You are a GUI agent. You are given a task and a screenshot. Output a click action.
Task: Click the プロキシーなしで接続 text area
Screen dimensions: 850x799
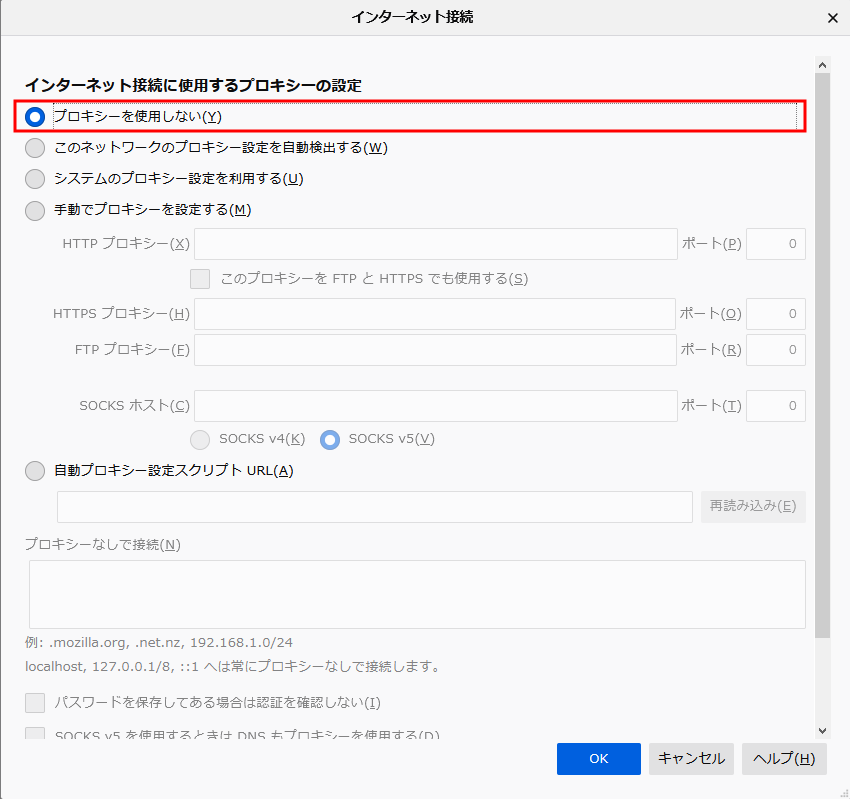tap(417, 594)
